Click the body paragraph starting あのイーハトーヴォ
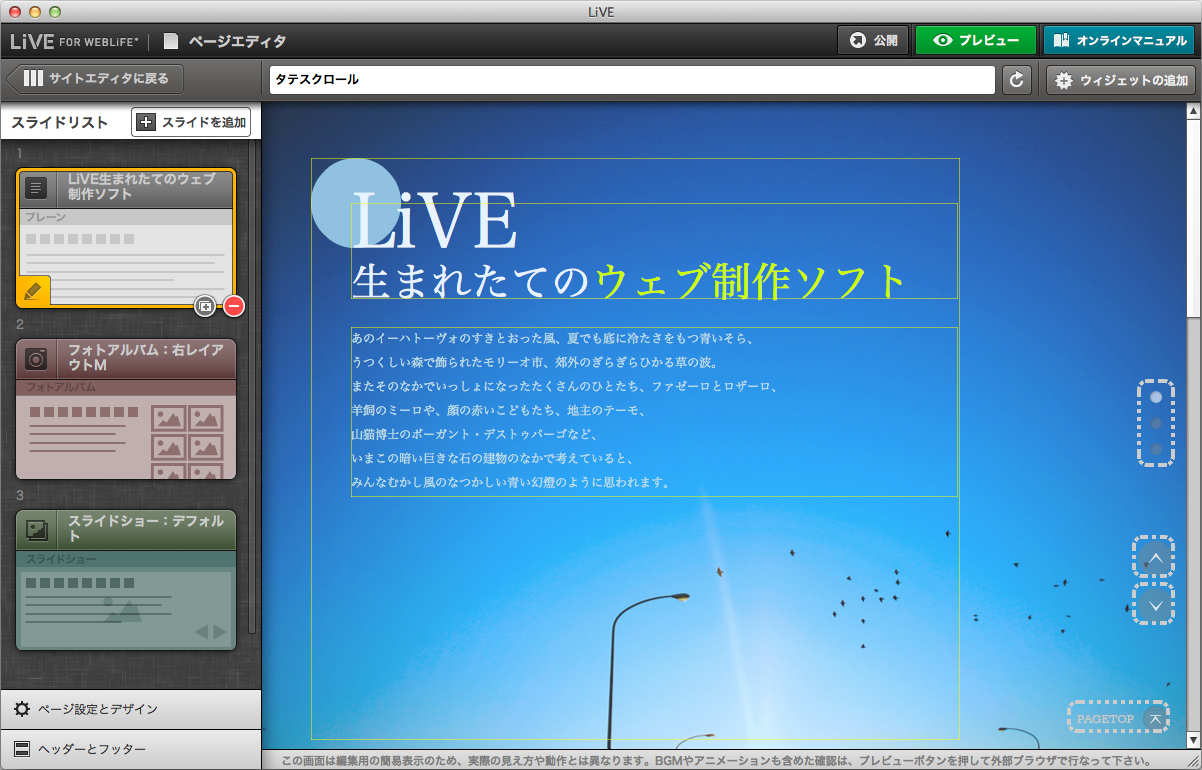The width and height of the screenshot is (1202, 770). [654, 411]
